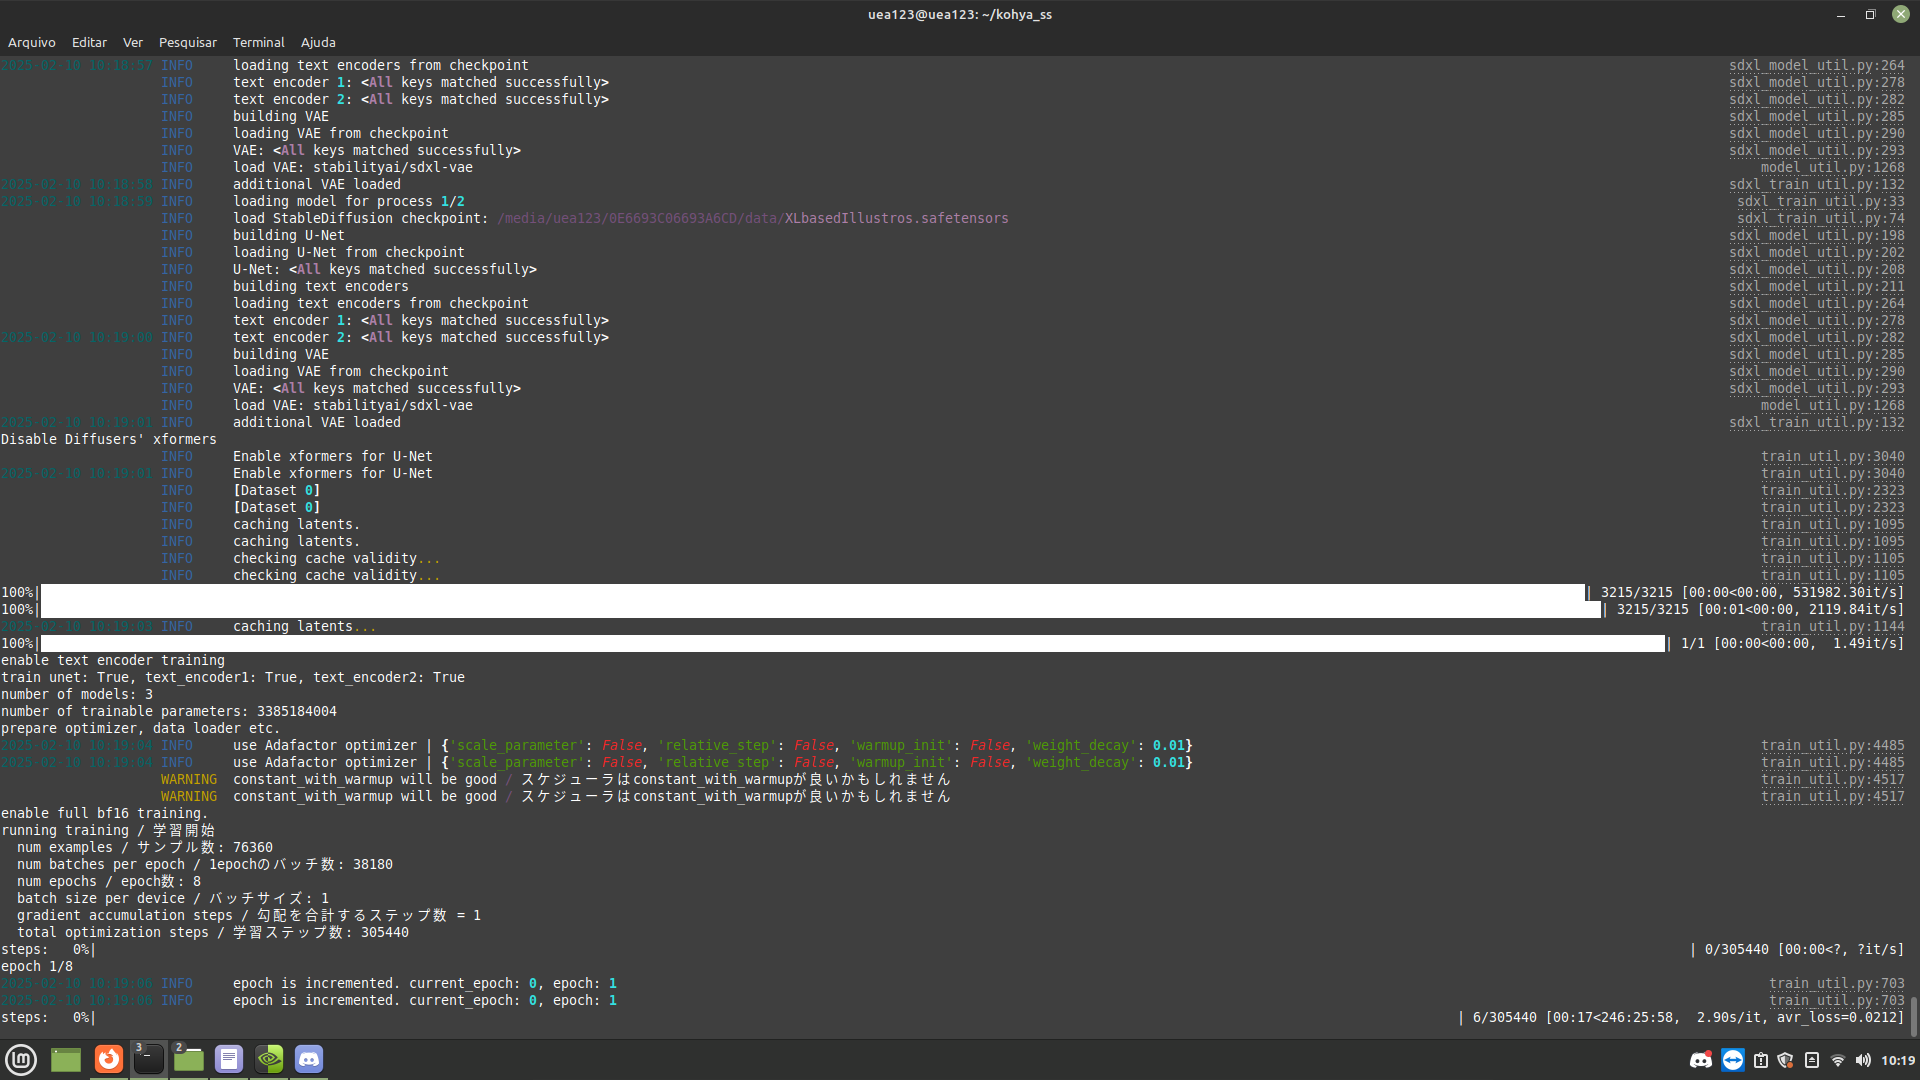Open the TeamViewer tray icon
Image resolution: width=1920 pixels, height=1080 pixels.
coord(1733,1060)
